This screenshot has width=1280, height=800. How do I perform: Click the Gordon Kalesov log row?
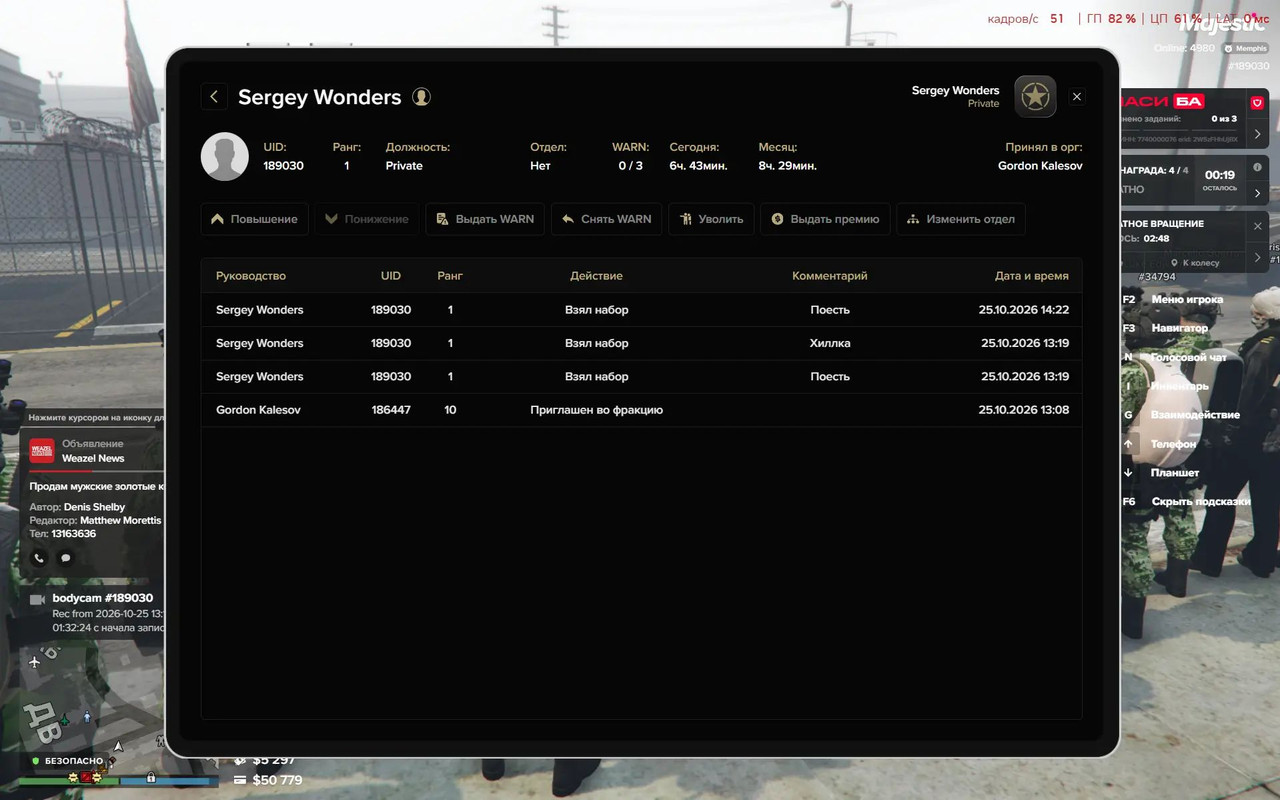click(x=642, y=410)
